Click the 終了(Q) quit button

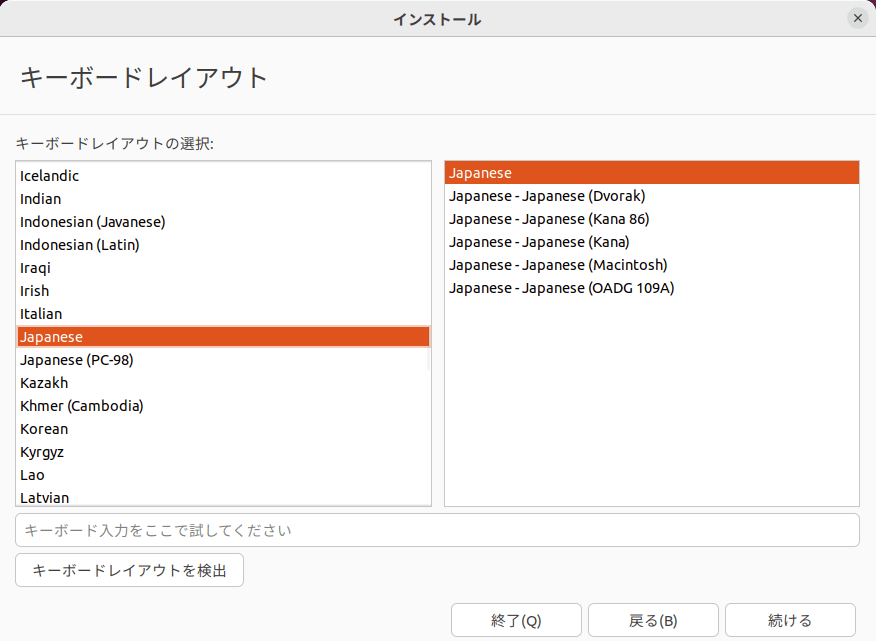tap(516, 620)
